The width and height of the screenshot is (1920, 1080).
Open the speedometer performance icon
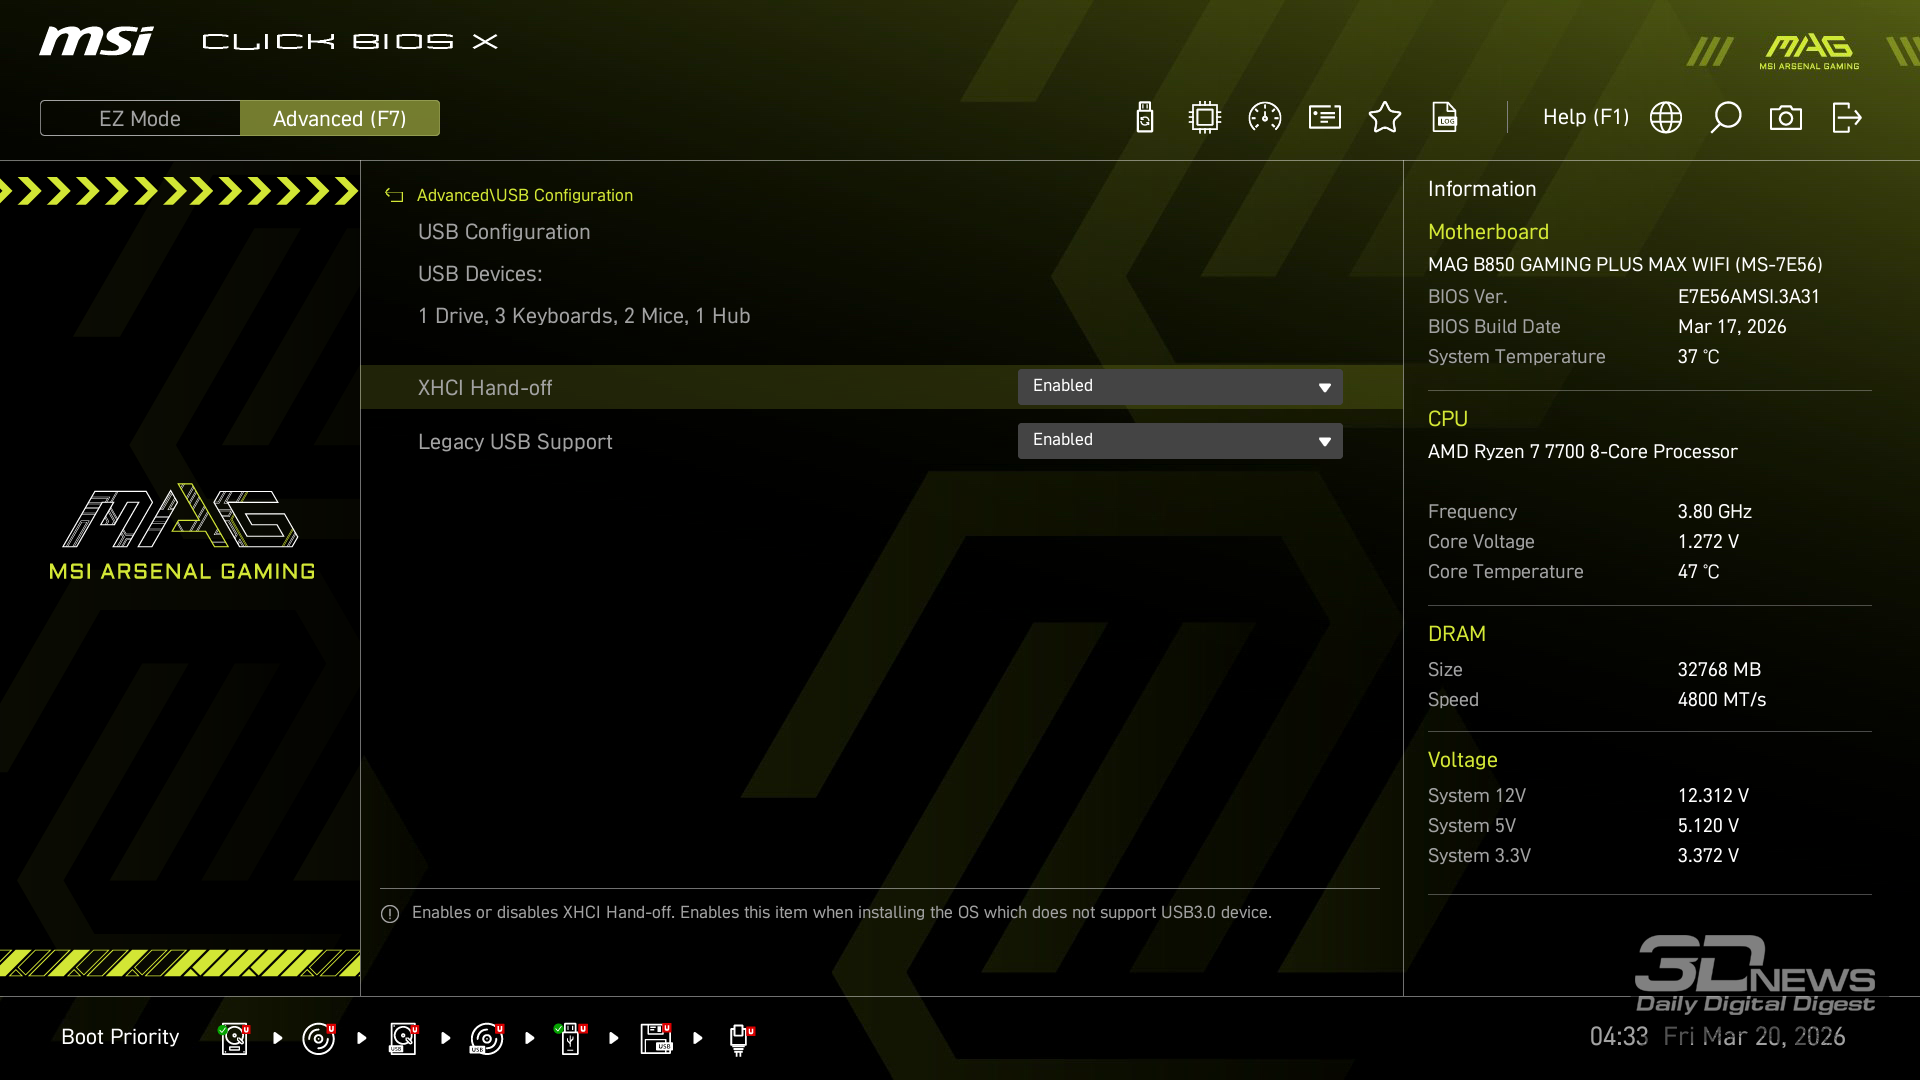(x=1265, y=118)
